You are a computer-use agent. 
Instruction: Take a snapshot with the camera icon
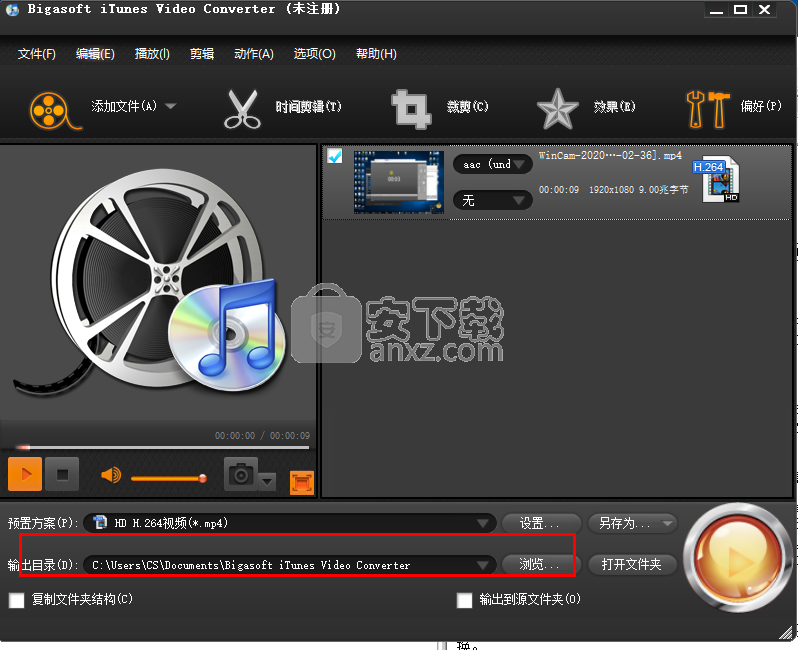coord(241,474)
